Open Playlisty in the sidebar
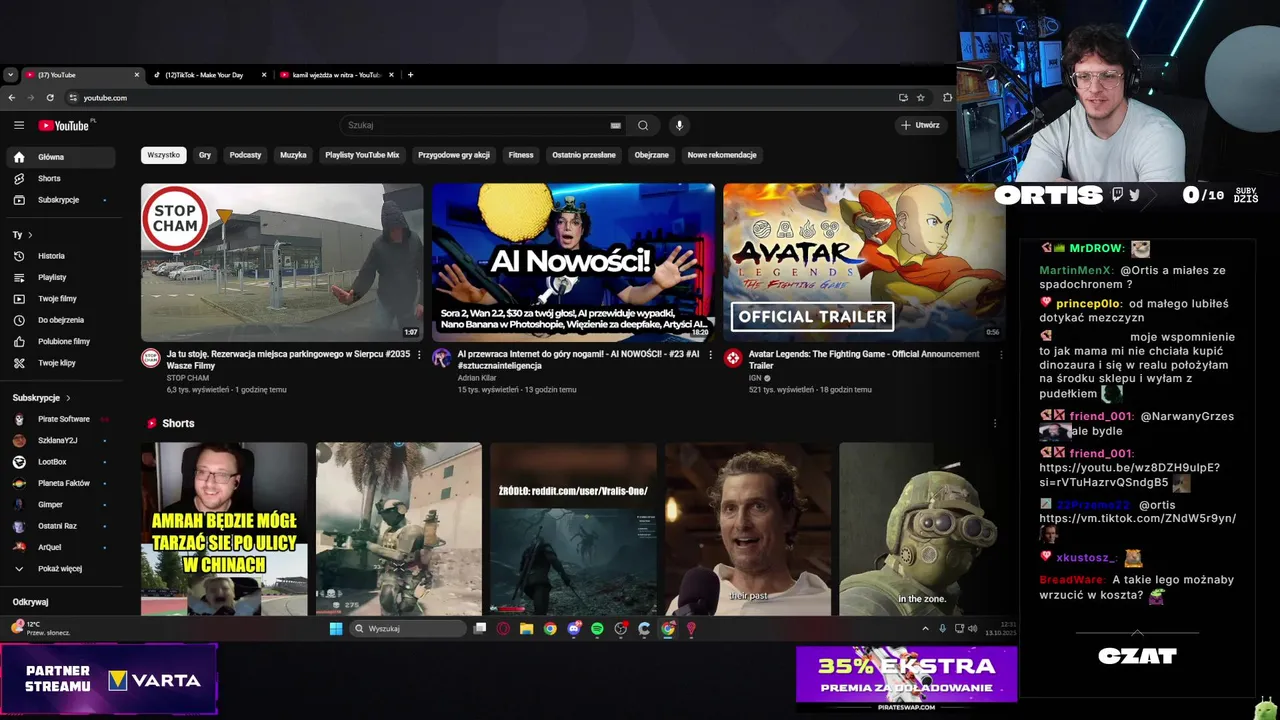This screenshot has height=720, width=1280. pyautogui.click(x=62, y=277)
